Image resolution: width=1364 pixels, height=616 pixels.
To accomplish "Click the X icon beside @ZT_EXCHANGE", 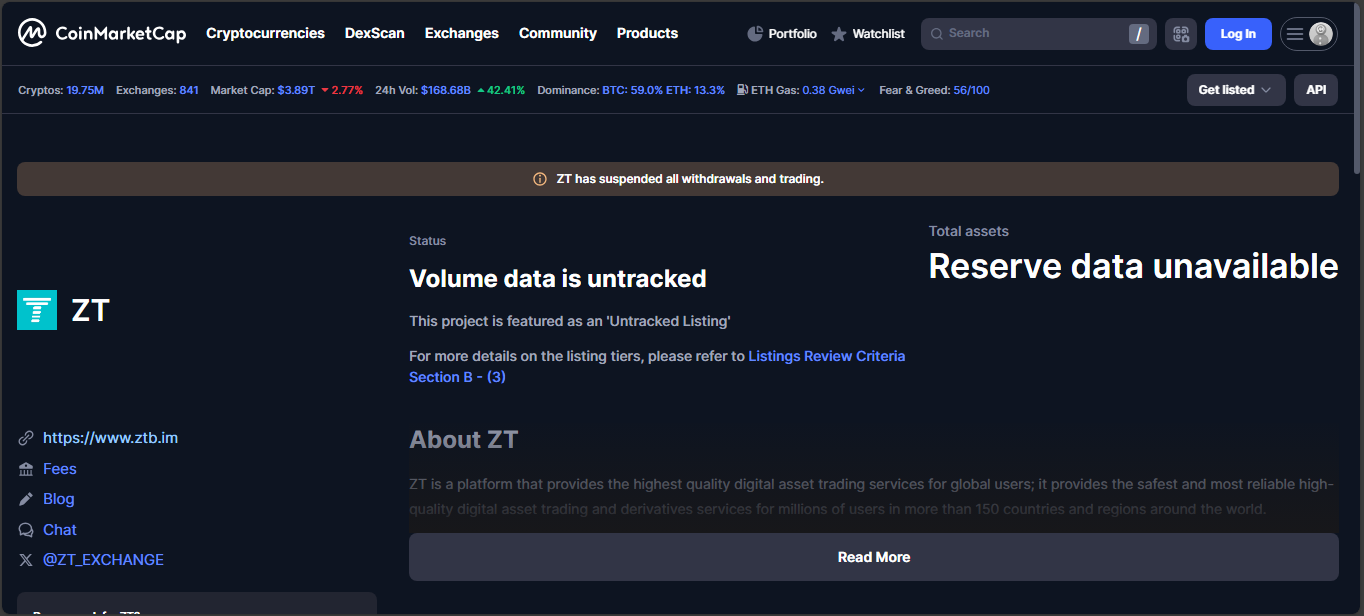I will [x=26, y=560].
